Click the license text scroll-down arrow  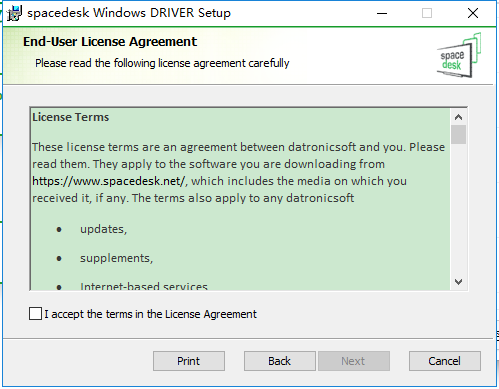(x=458, y=282)
